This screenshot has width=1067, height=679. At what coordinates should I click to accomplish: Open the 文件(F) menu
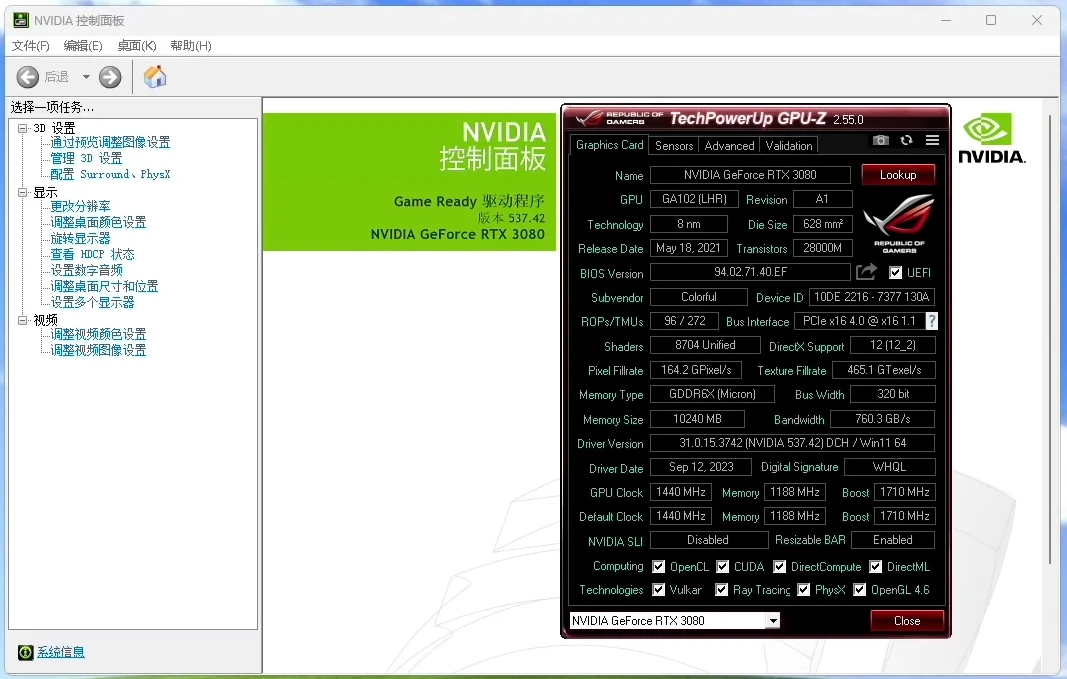pos(31,46)
